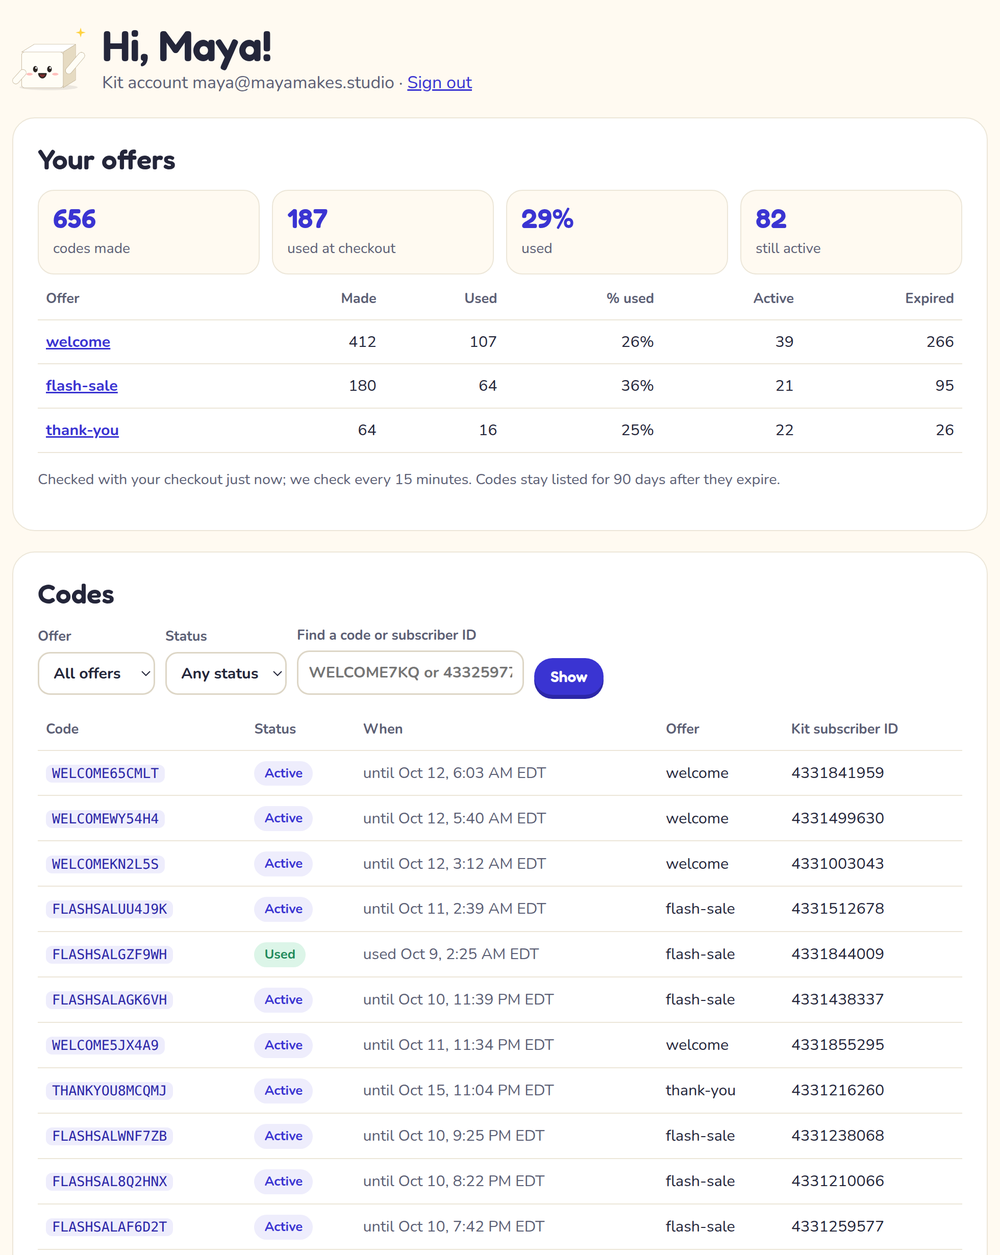
Task: Click subscriber ID 4331003043
Action: pos(837,864)
